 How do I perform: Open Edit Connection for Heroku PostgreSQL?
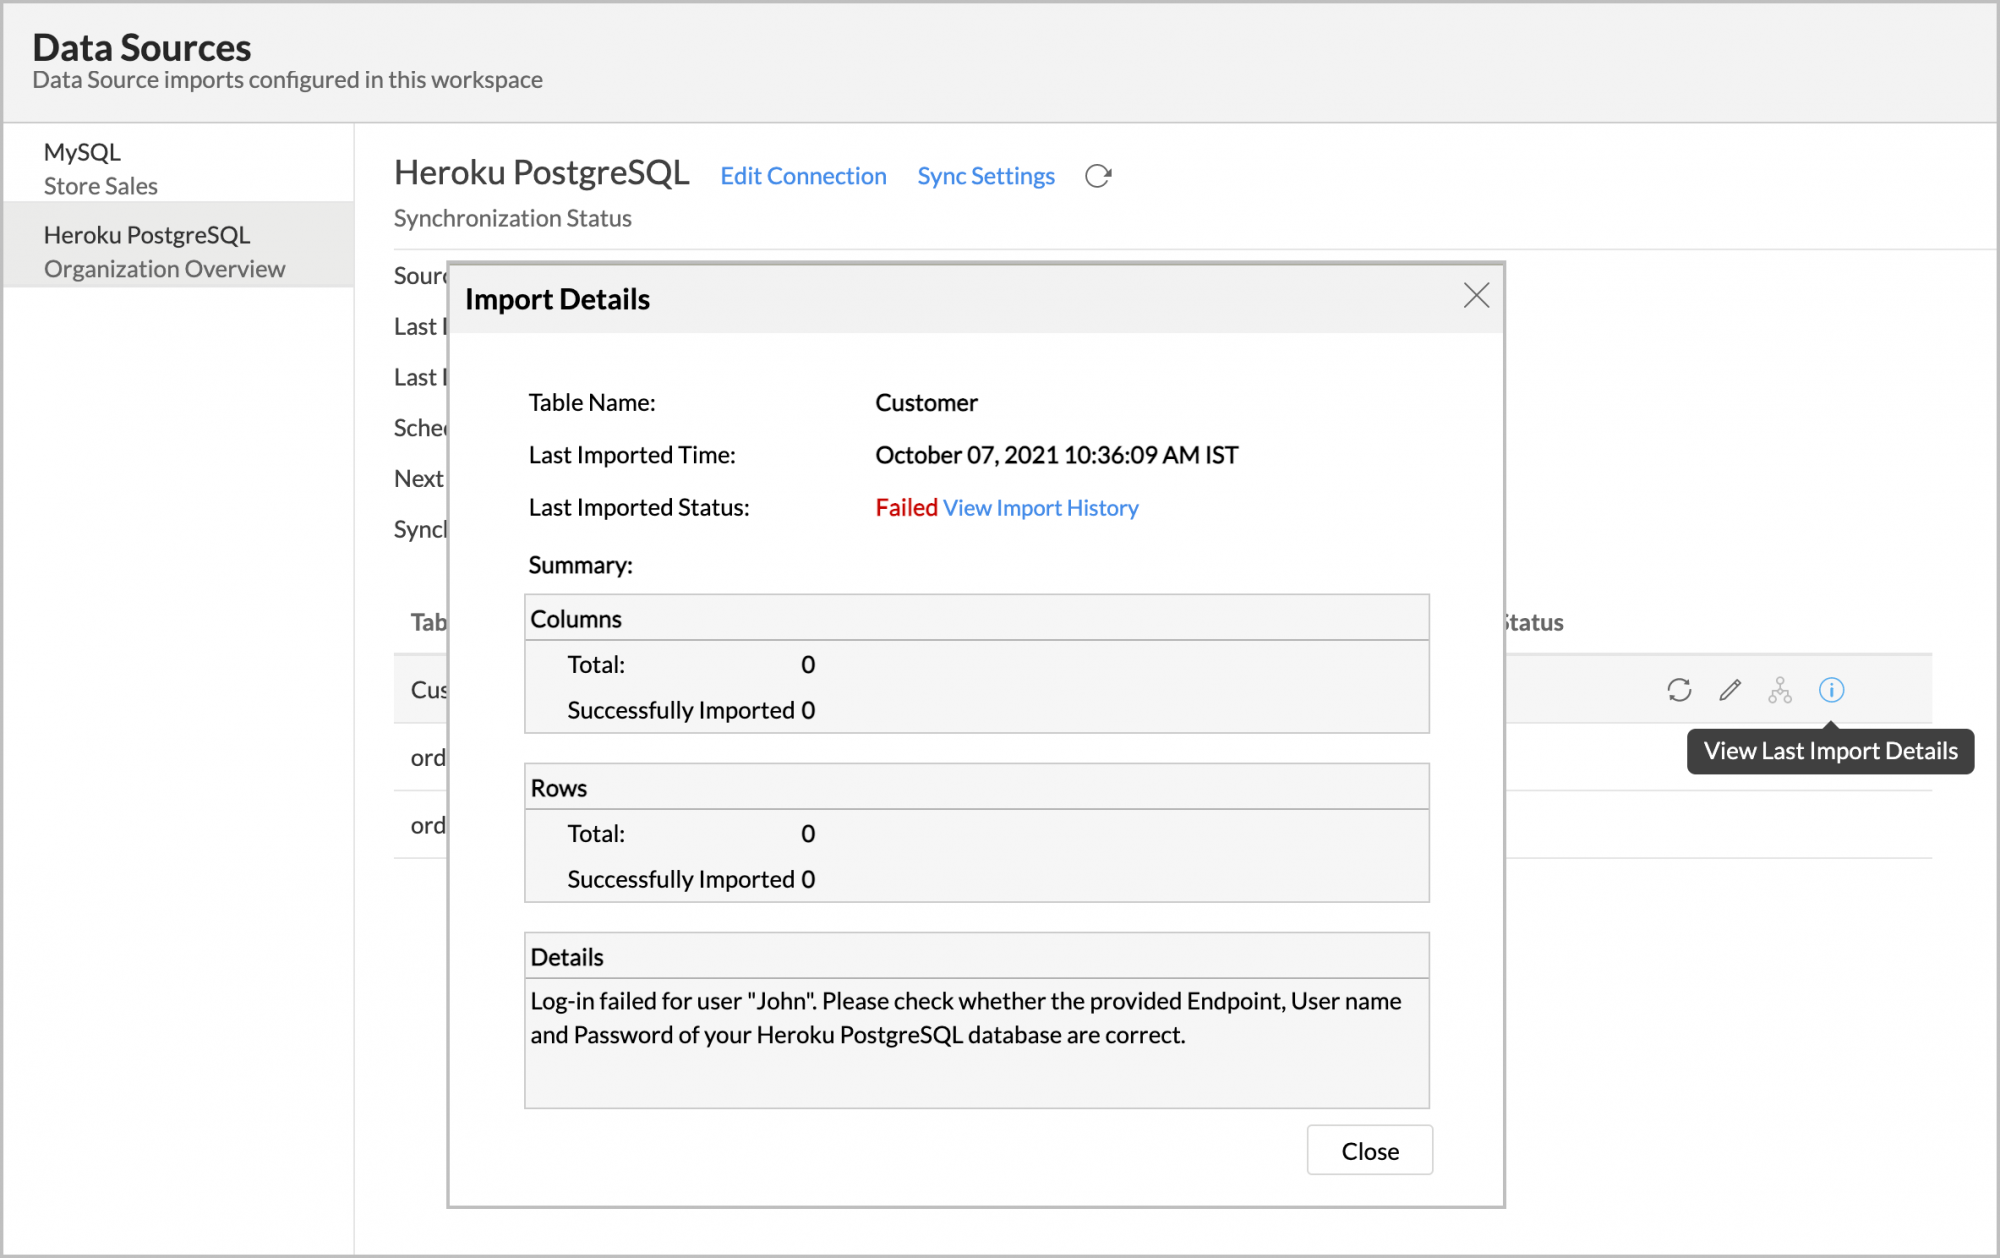click(x=803, y=175)
